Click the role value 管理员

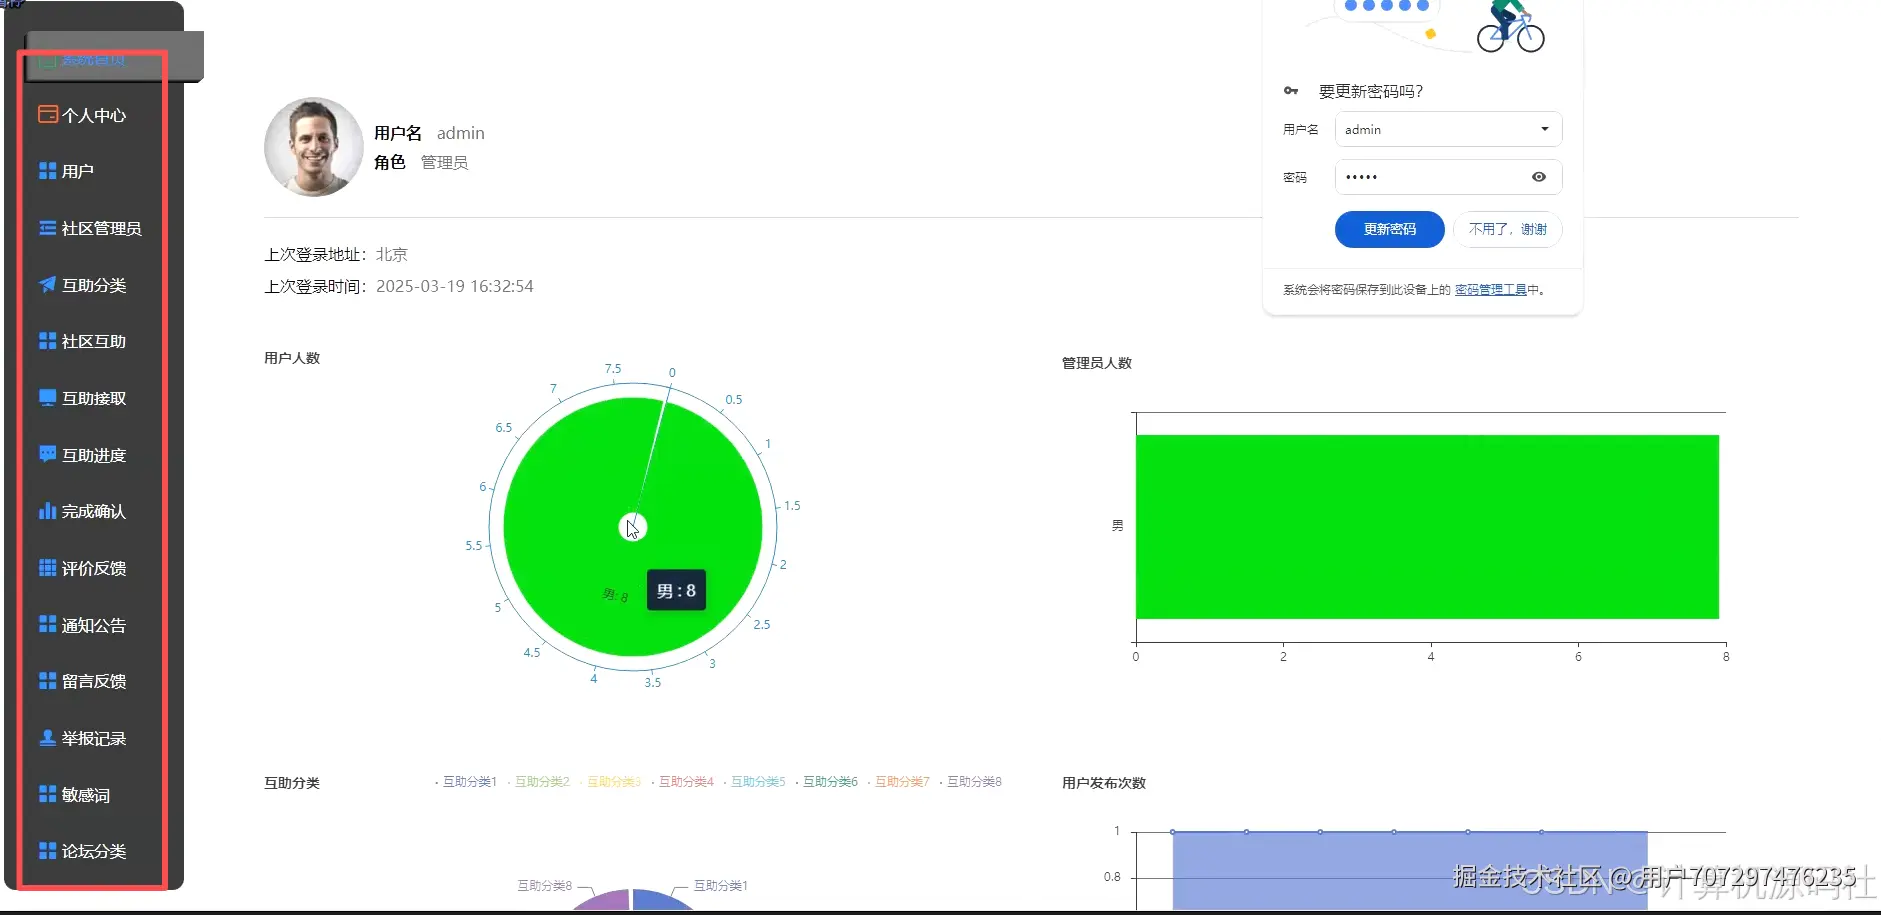[444, 162]
